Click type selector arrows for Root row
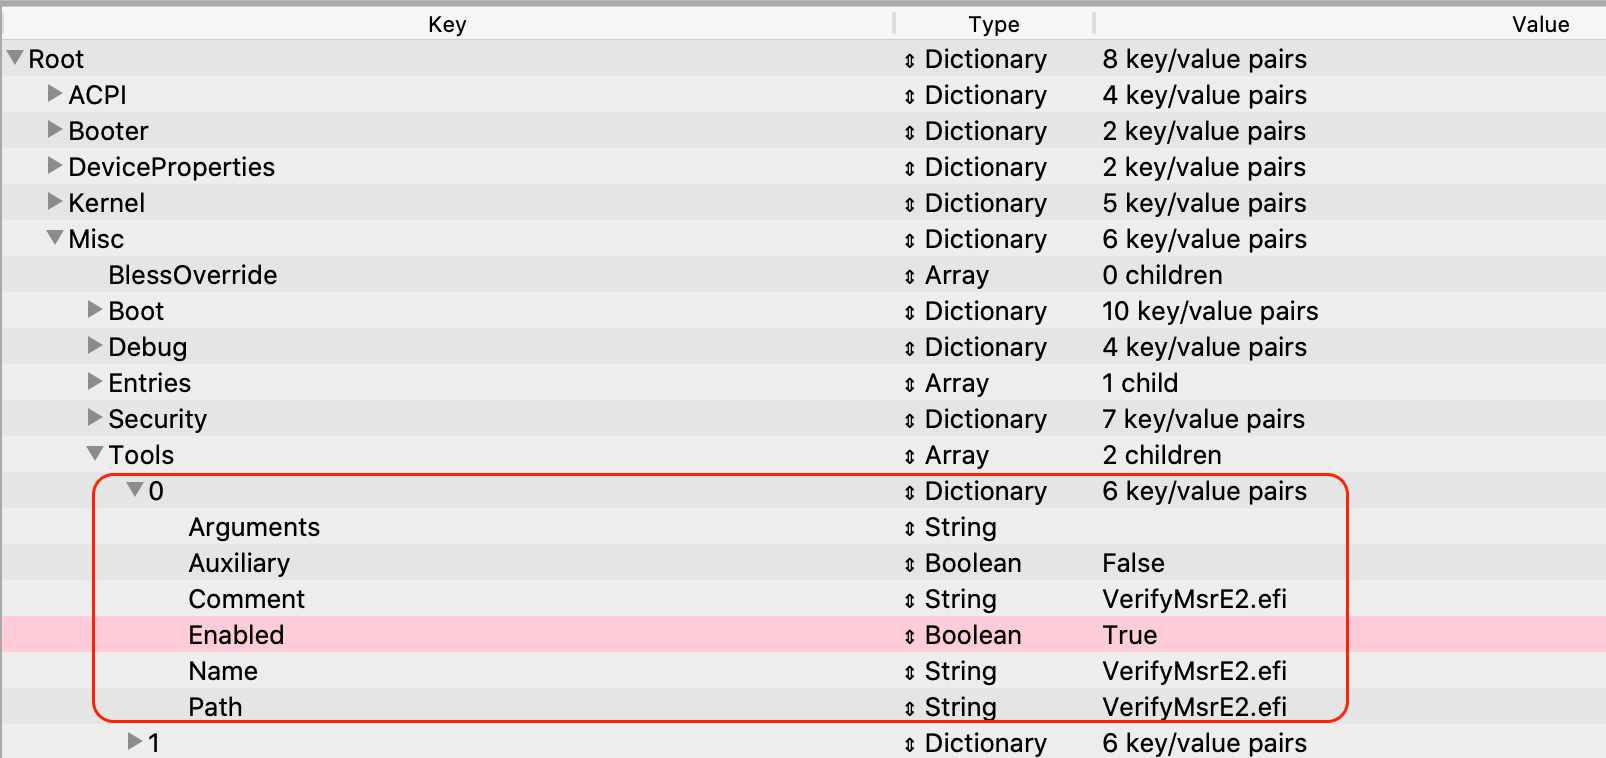 909,60
